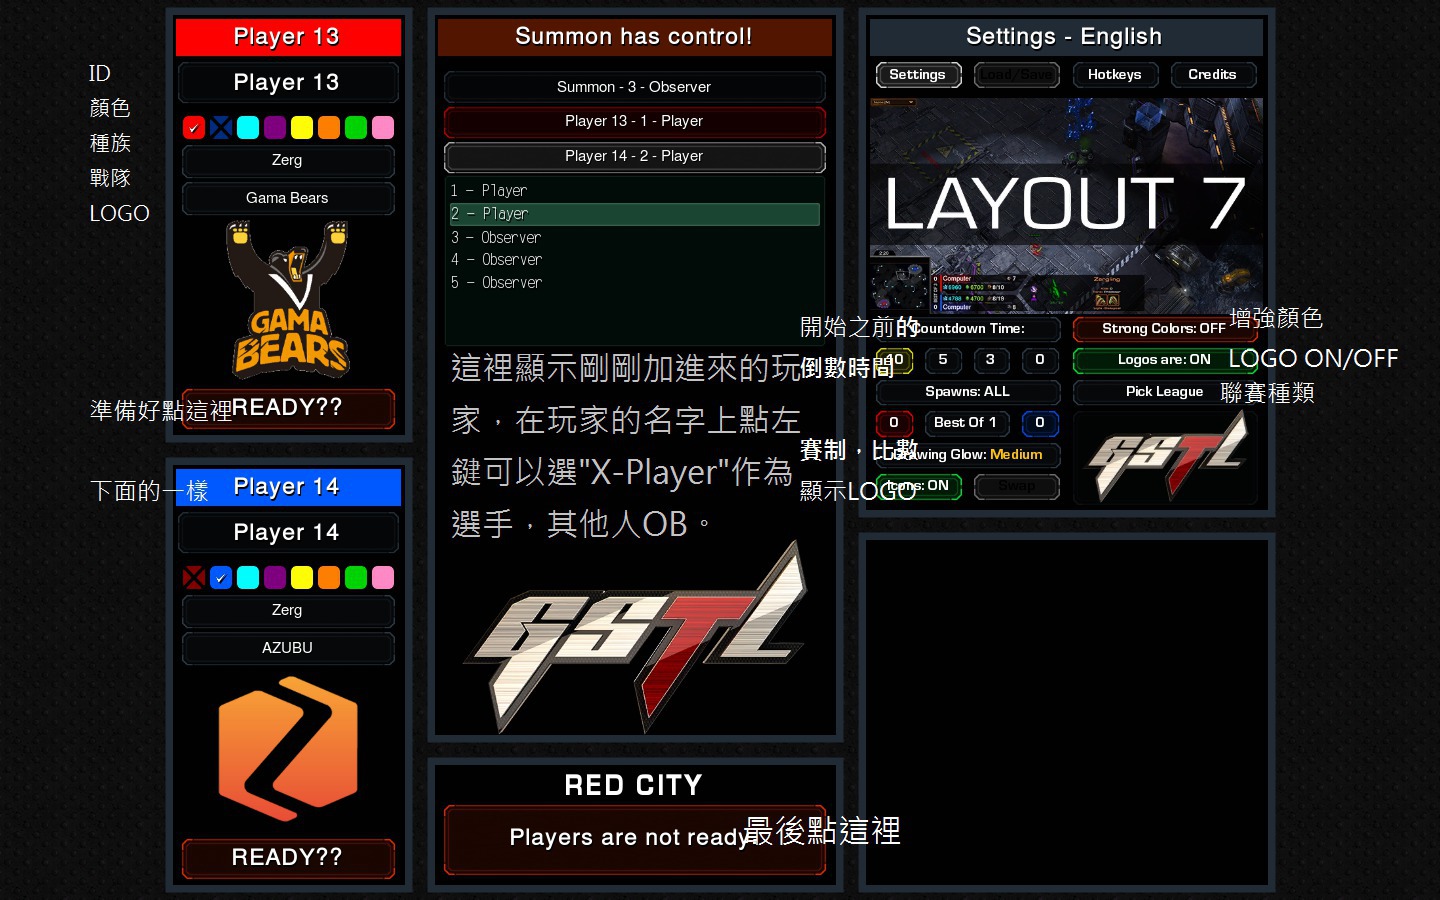Pick the orange color swatch for Player 13
The image size is (1440, 900).
(329, 128)
